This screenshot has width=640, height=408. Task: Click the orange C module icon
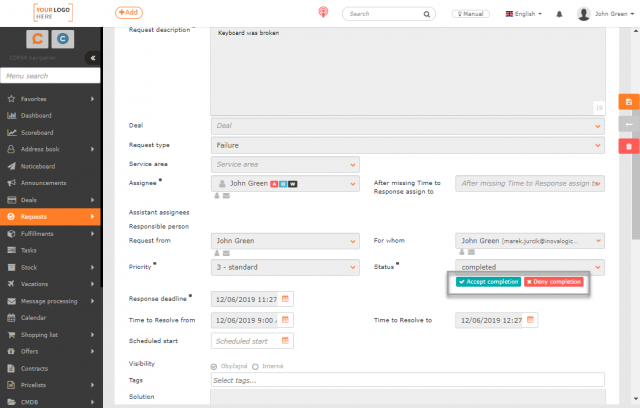pos(37,39)
